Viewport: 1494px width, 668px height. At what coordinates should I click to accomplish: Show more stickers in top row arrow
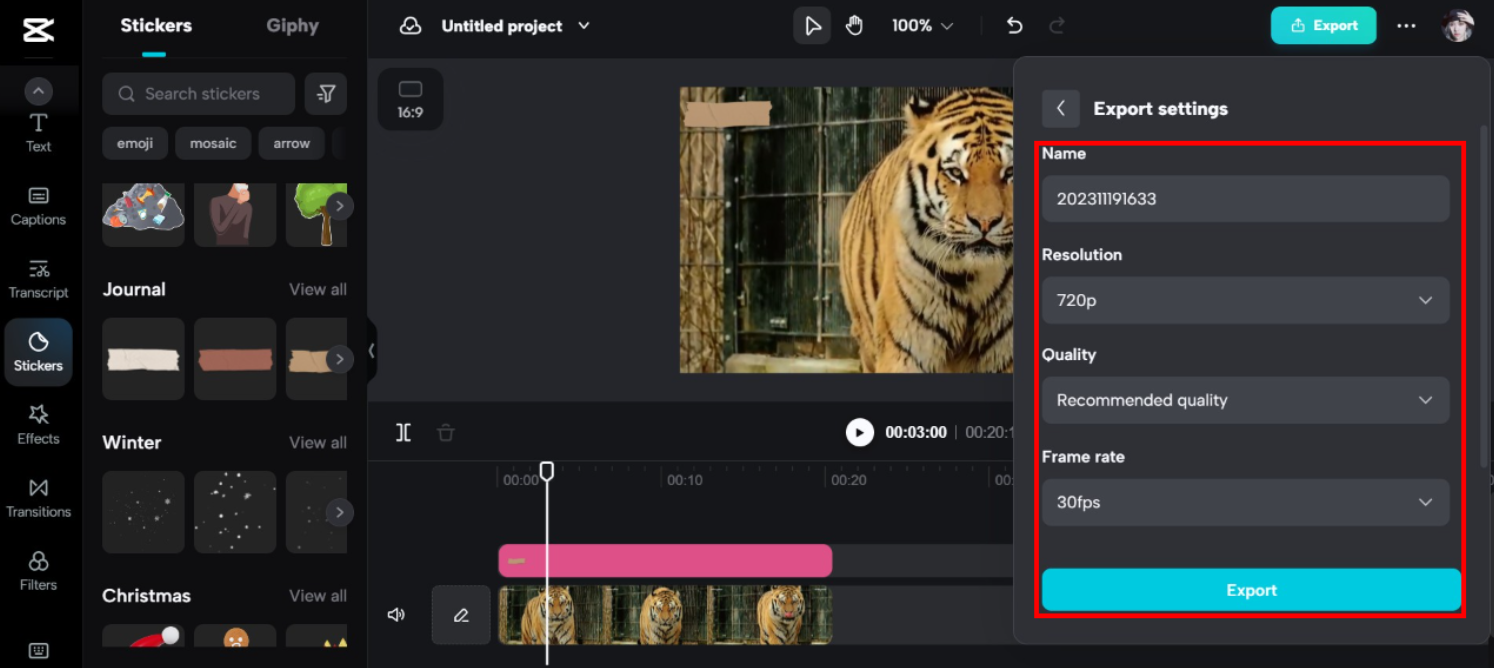click(340, 206)
